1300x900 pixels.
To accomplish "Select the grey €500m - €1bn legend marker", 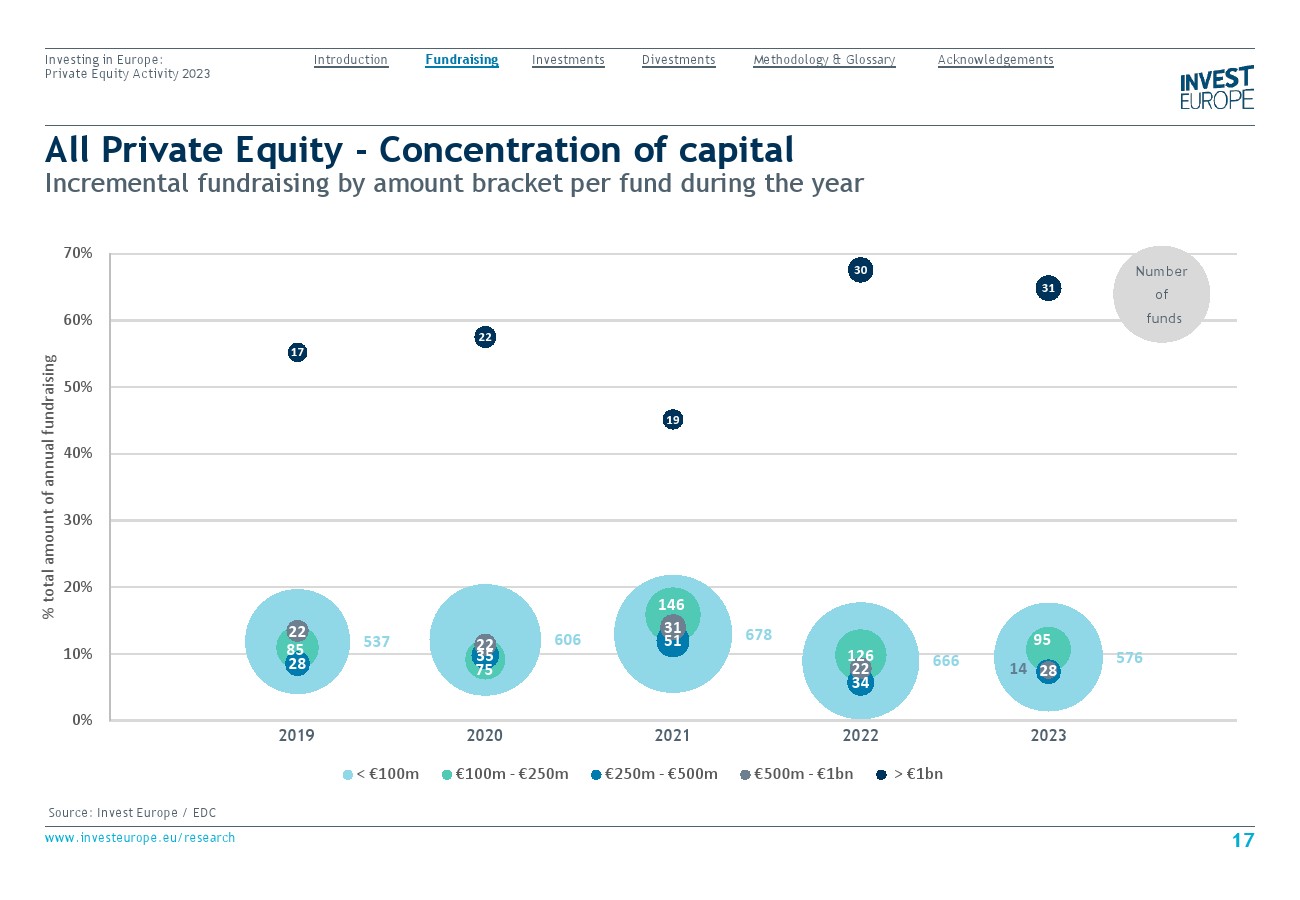I will coord(745,774).
